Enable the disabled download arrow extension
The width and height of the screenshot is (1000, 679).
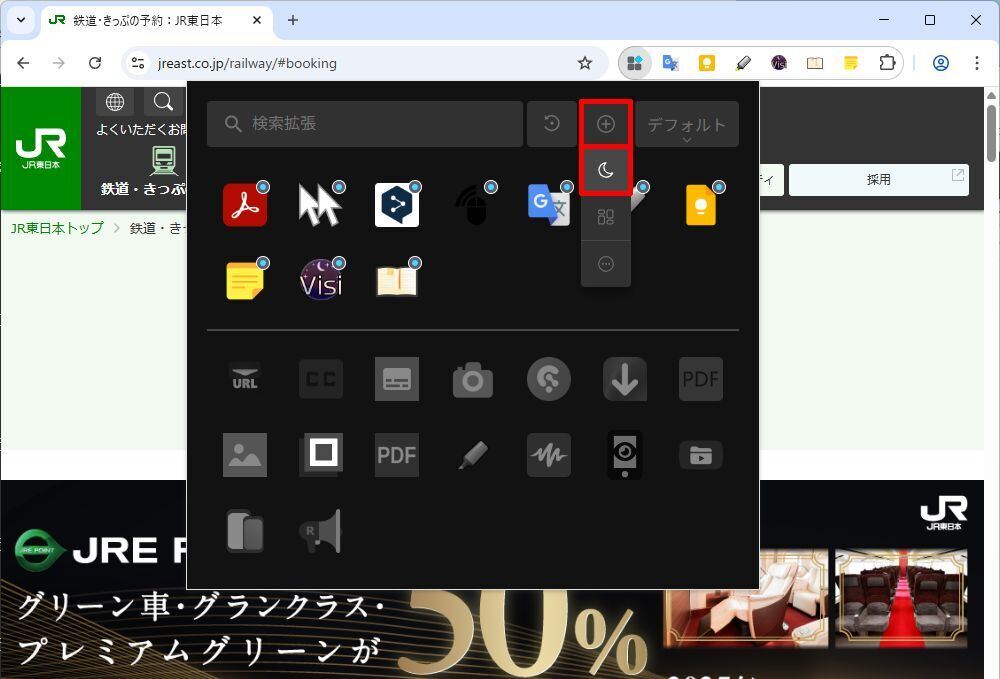[x=625, y=379]
